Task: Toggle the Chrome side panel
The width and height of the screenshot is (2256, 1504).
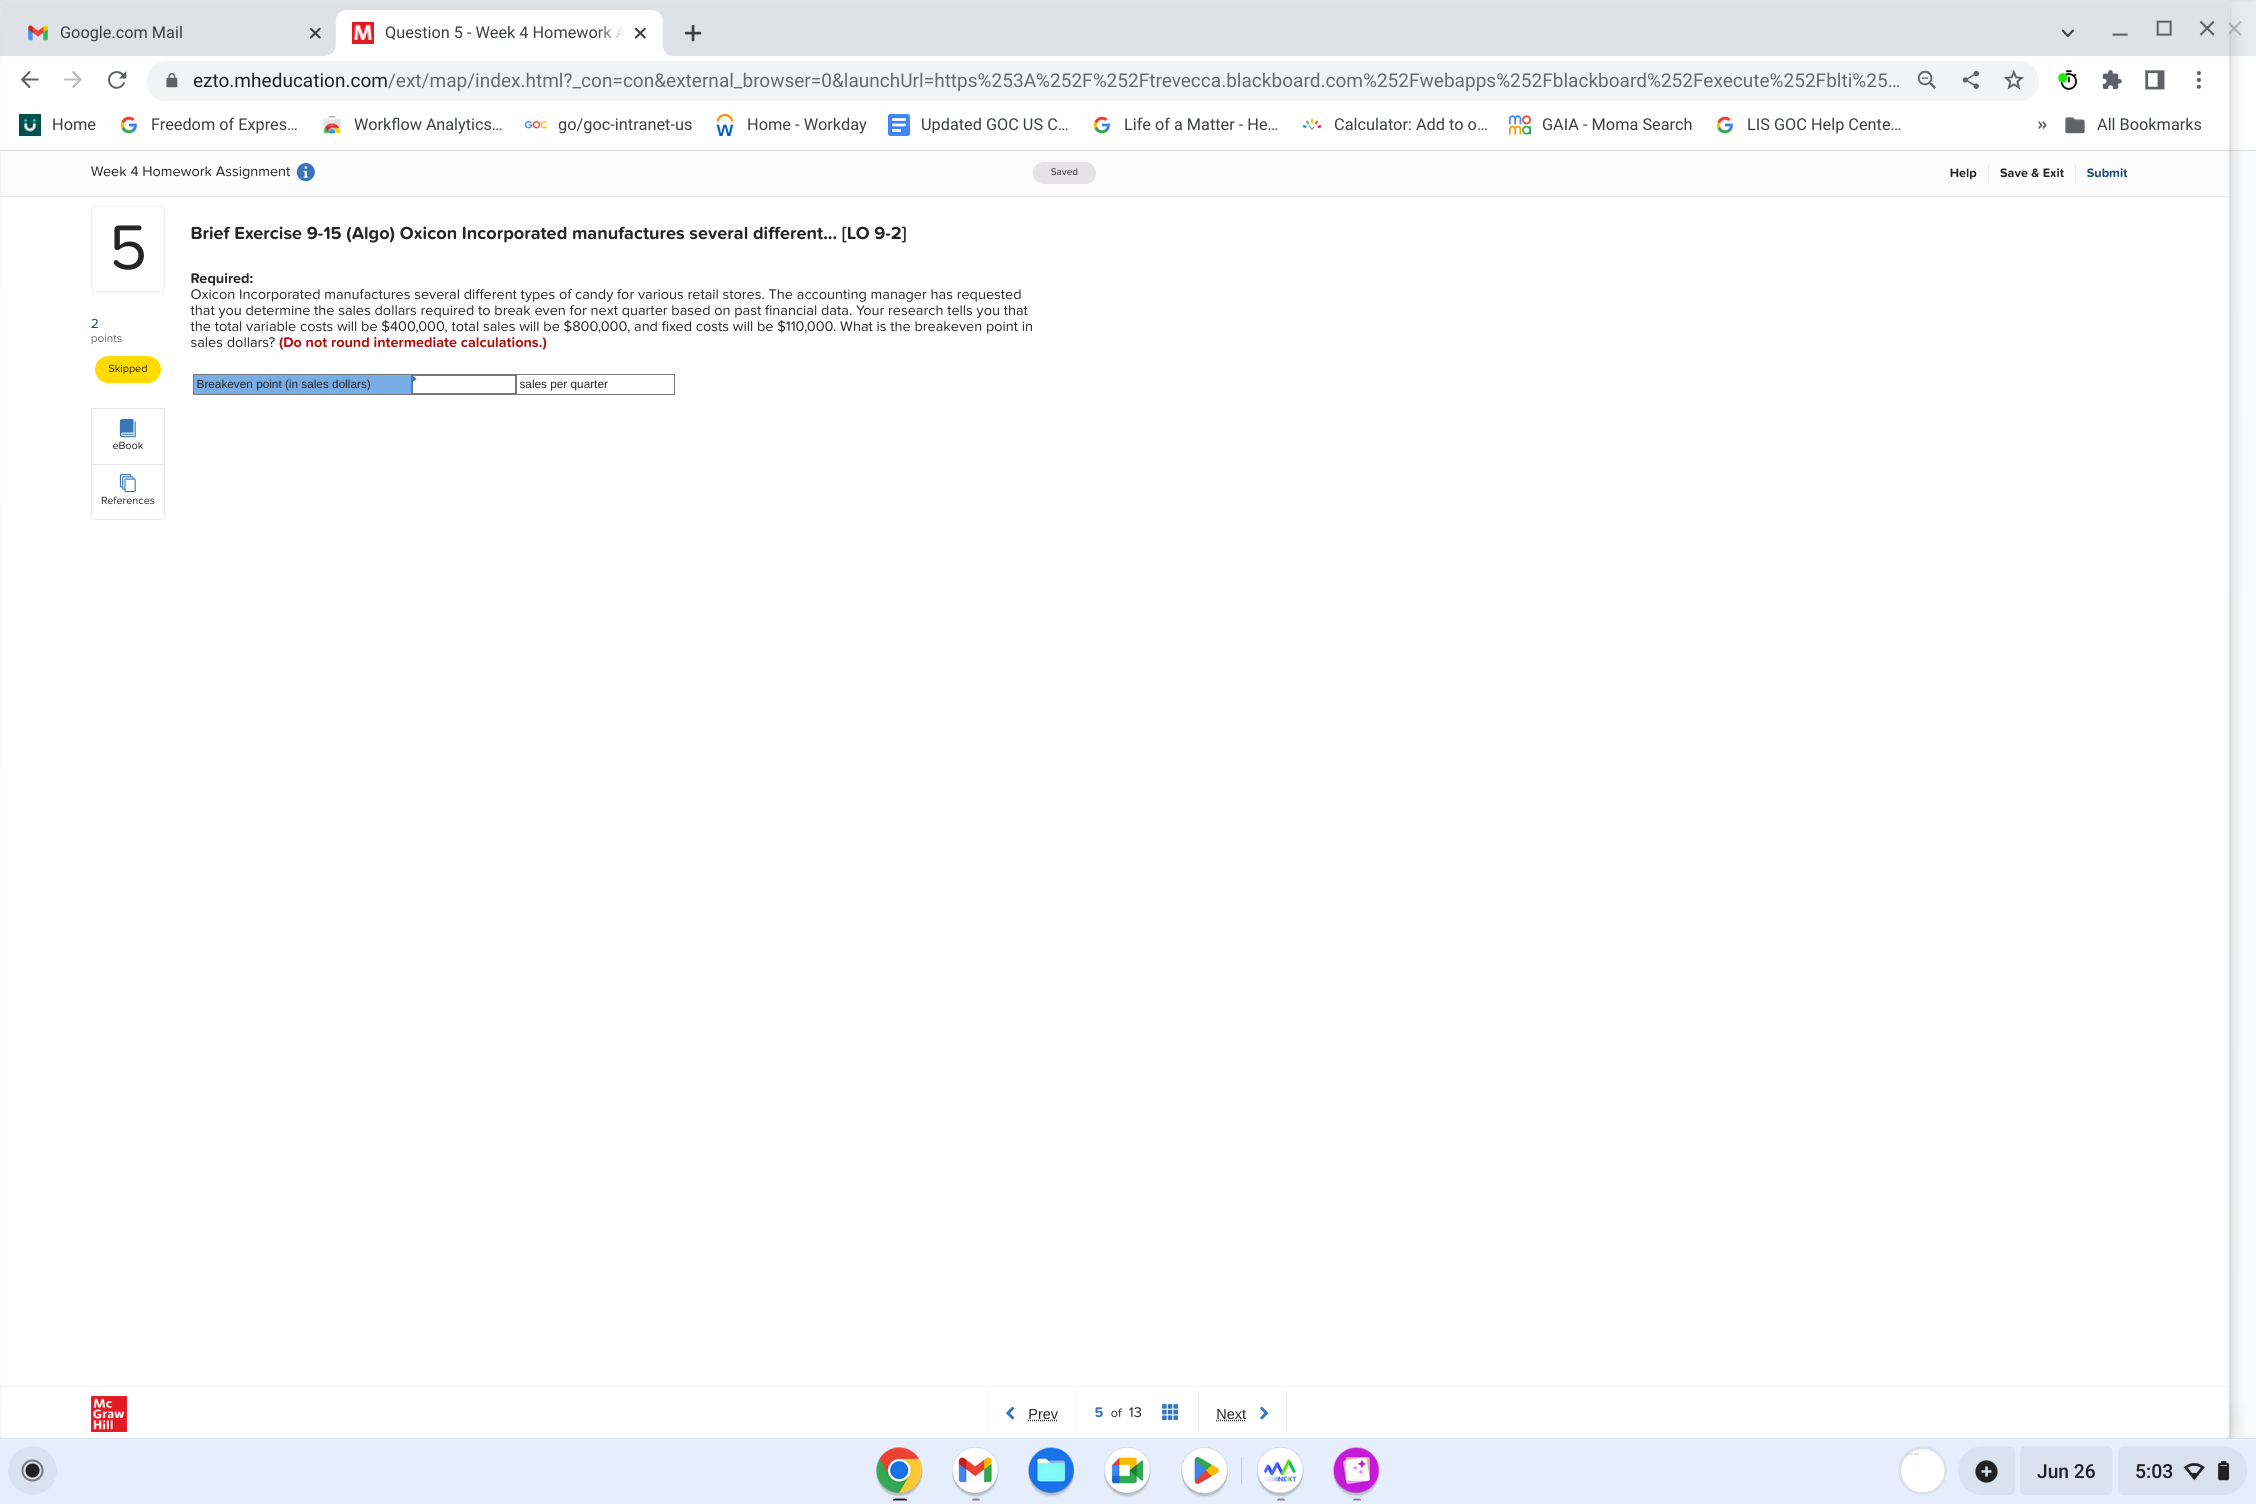Action: pos(2154,80)
